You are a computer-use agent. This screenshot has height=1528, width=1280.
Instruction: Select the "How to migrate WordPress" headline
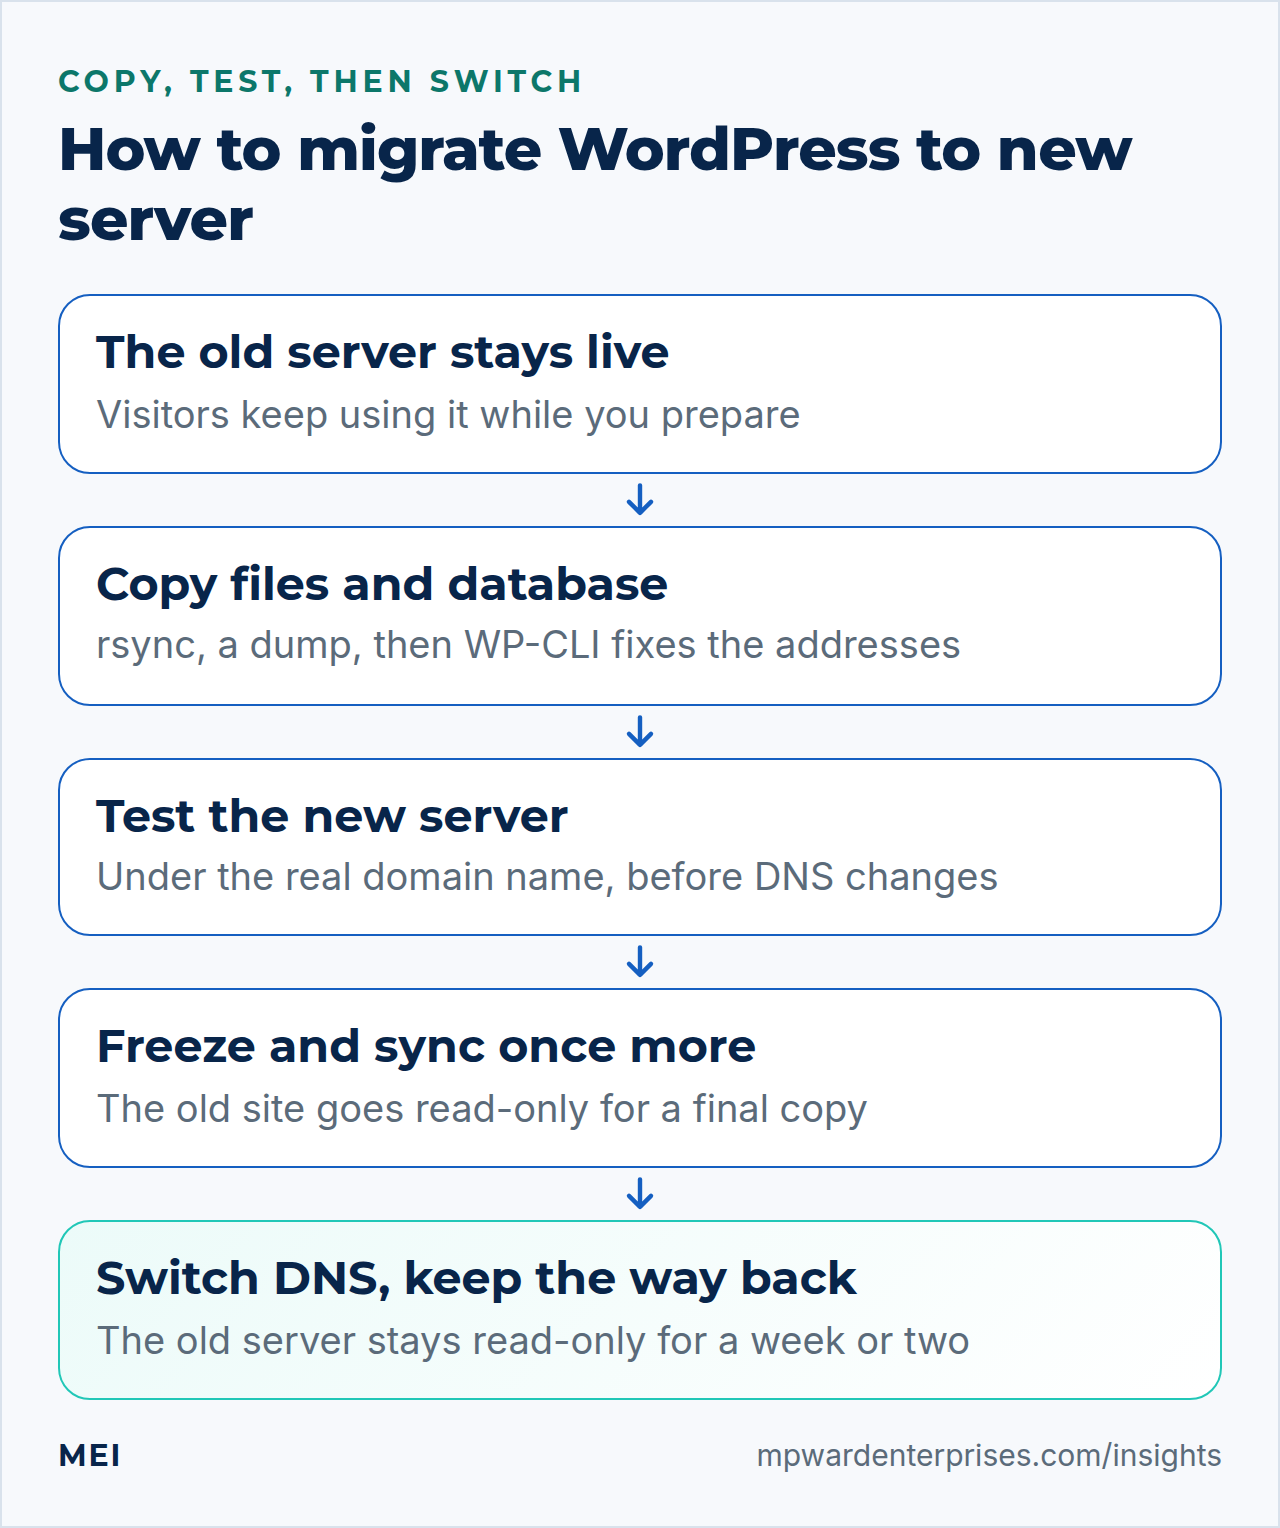(595, 184)
